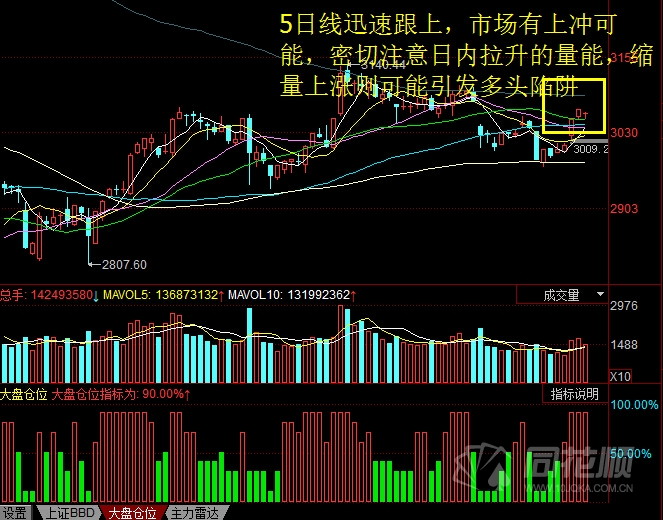
Task: Open the 设置 settings button
Action: click(14, 513)
